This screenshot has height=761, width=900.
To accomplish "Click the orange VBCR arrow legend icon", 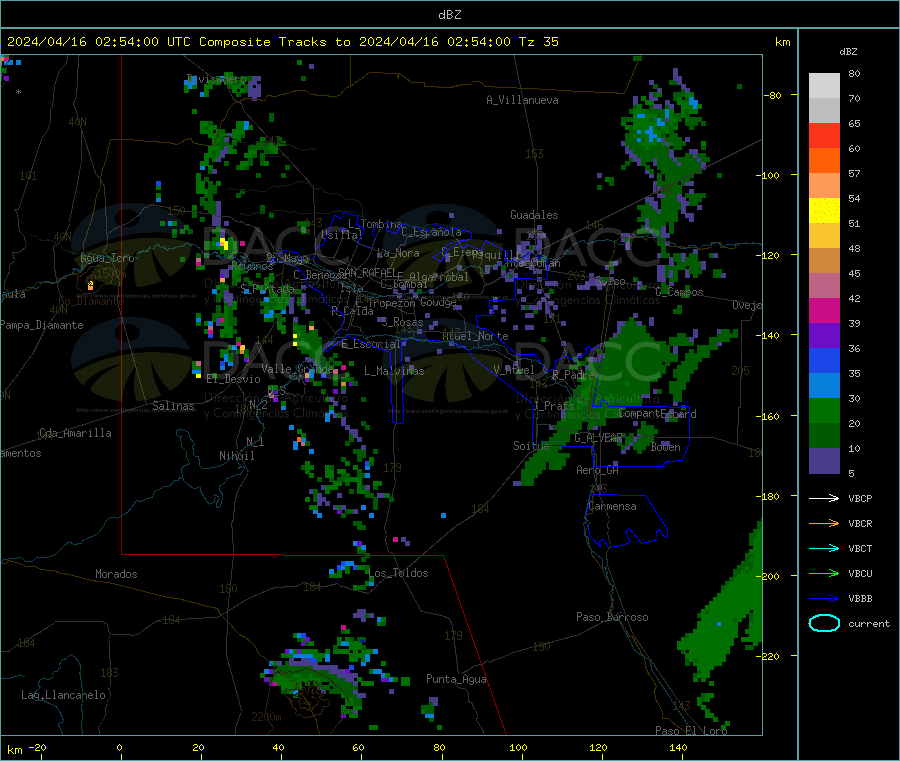I will [x=824, y=523].
